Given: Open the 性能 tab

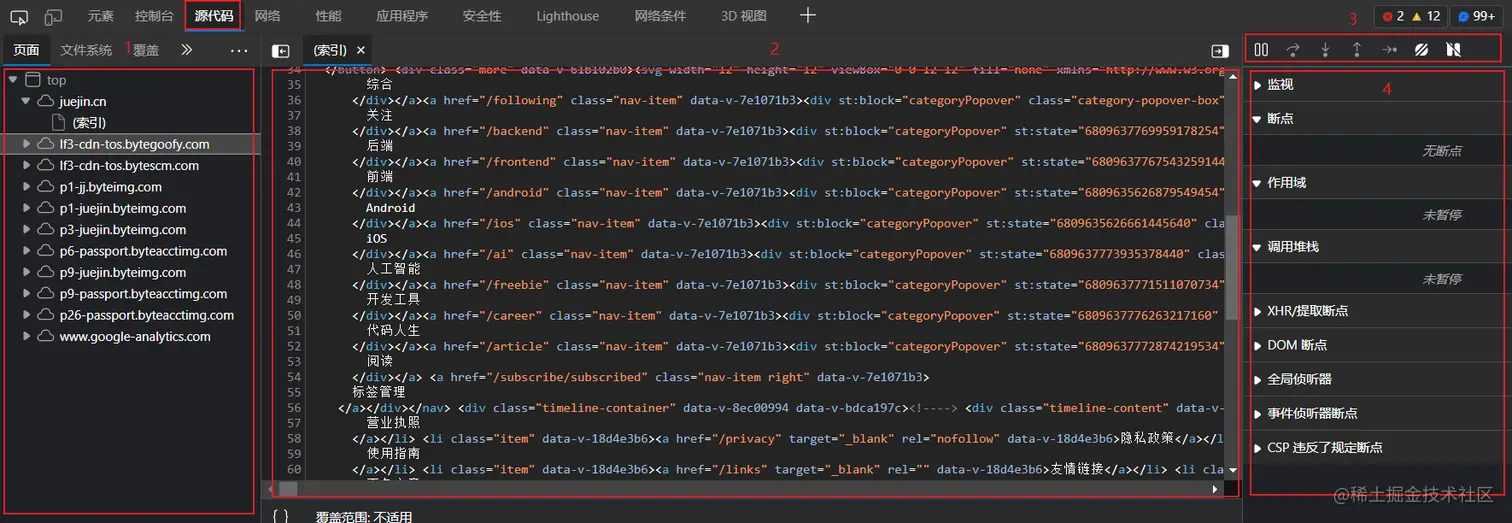Looking at the screenshot, I should click(328, 16).
